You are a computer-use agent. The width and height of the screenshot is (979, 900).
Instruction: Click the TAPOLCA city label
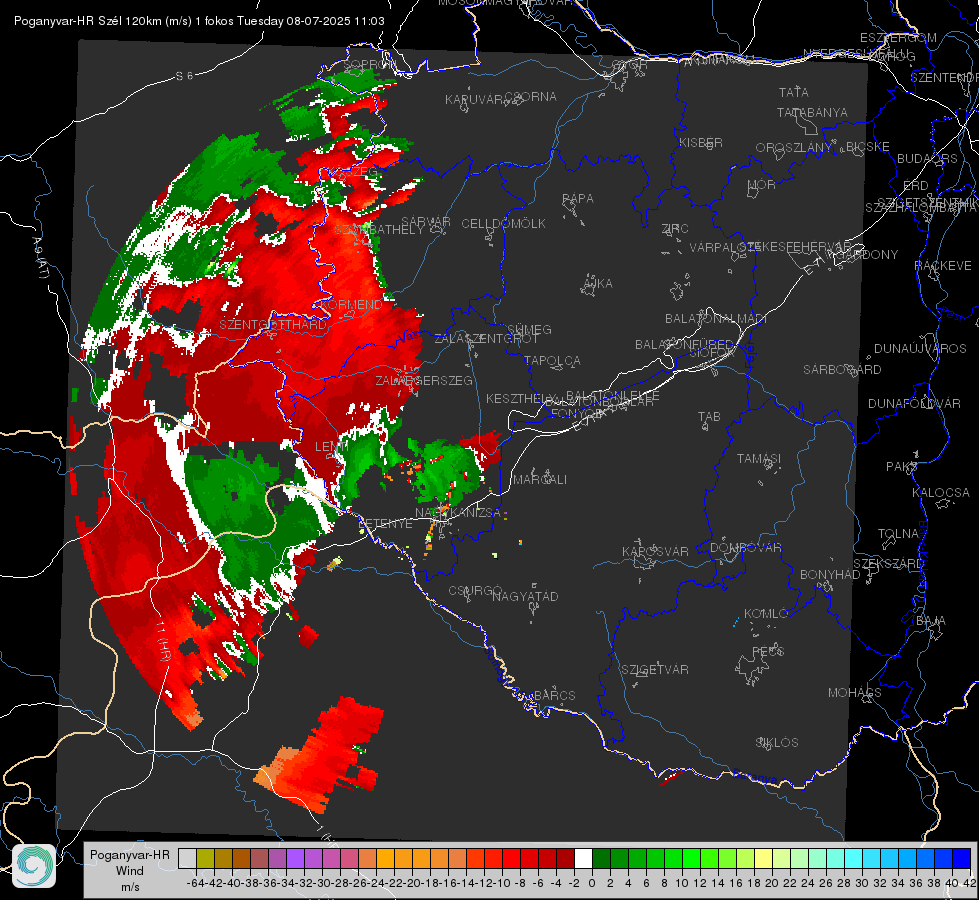point(552,361)
